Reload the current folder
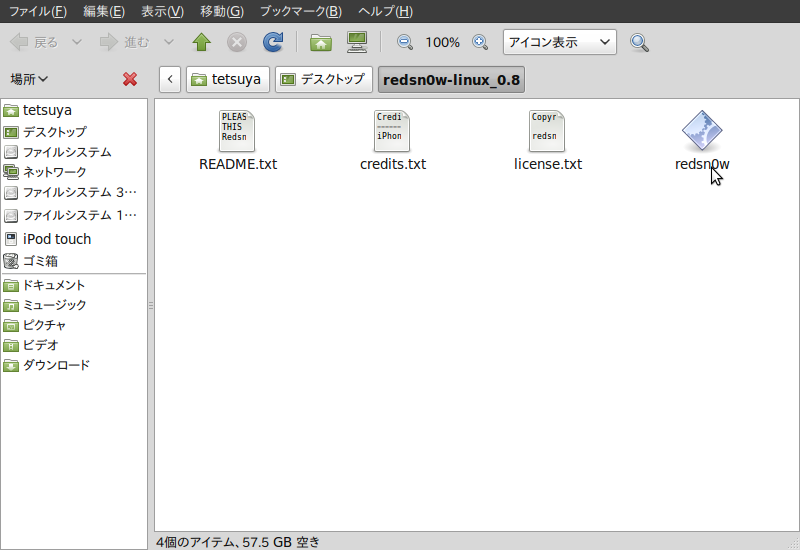This screenshot has height=550, width=800. click(273, 42)
